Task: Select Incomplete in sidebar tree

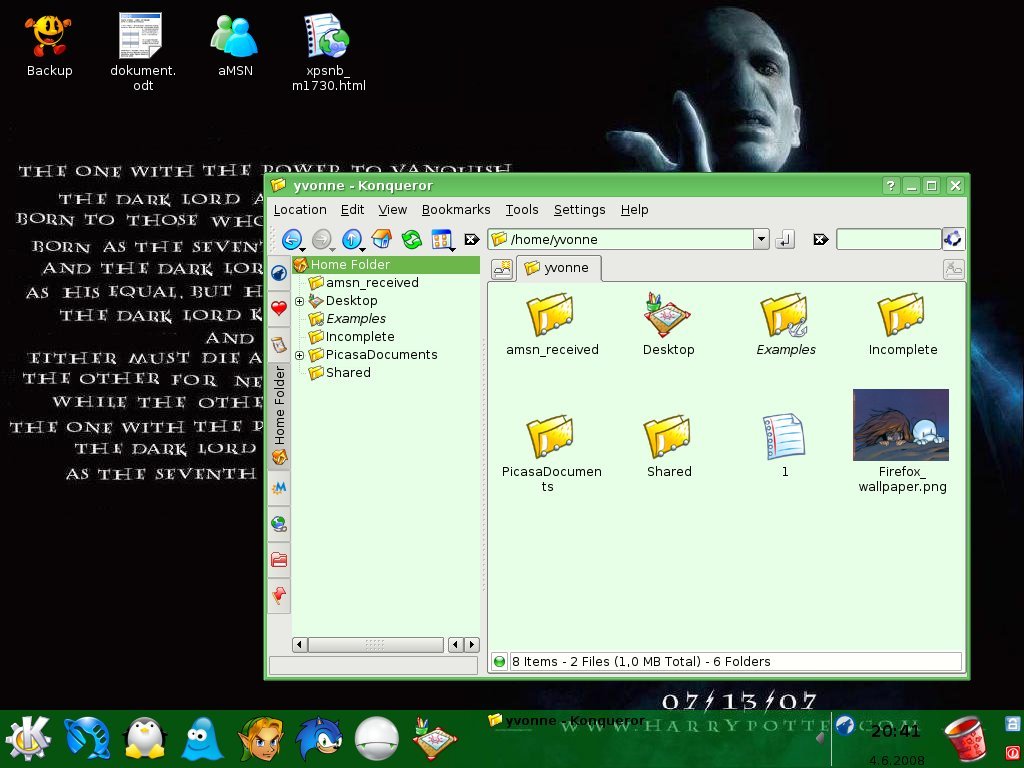Action: click(359, 337)
